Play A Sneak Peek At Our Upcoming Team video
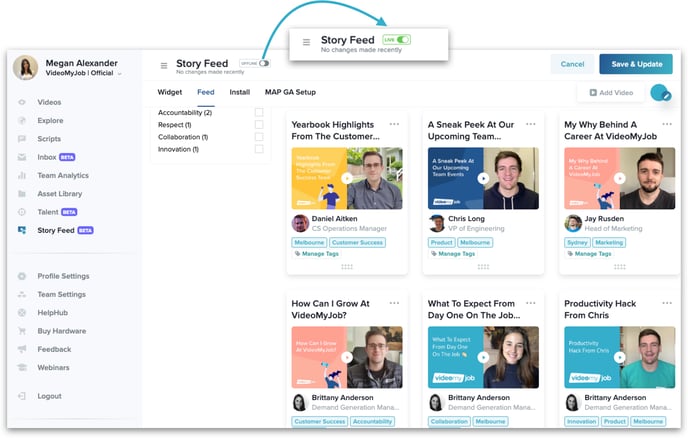Screen dimensions: 688x438 point(483,178)
